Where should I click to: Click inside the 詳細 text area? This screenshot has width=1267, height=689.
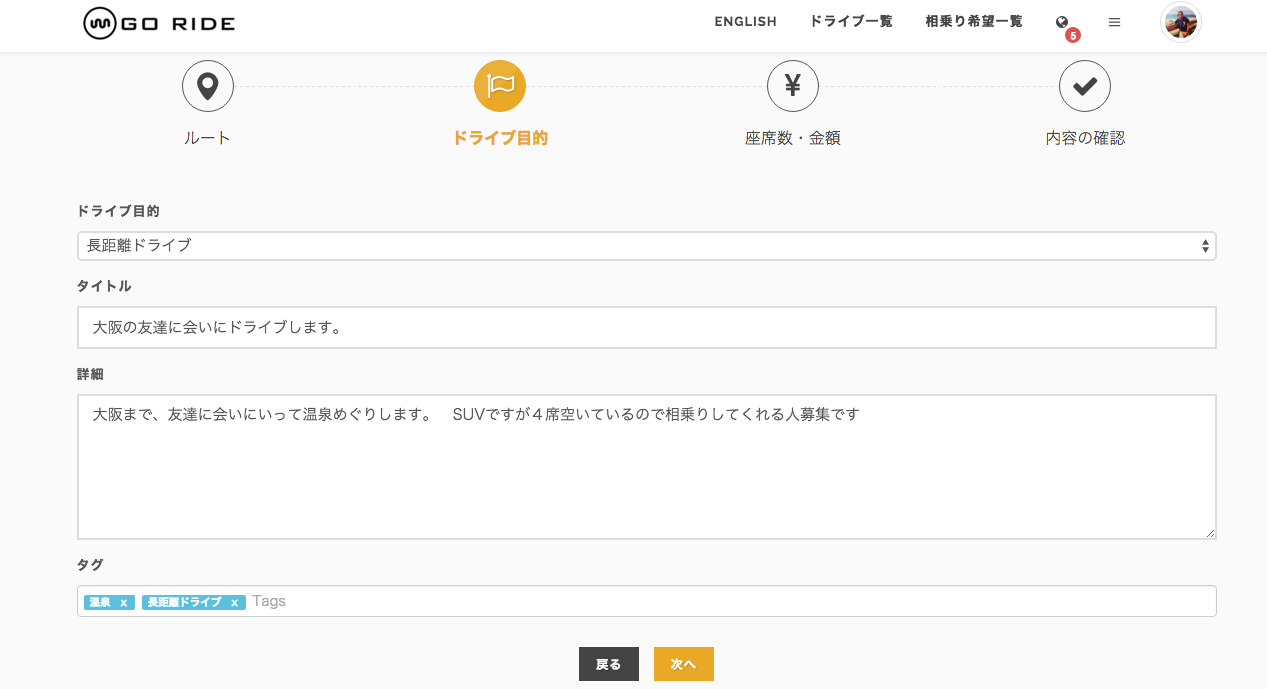point(646,467)
